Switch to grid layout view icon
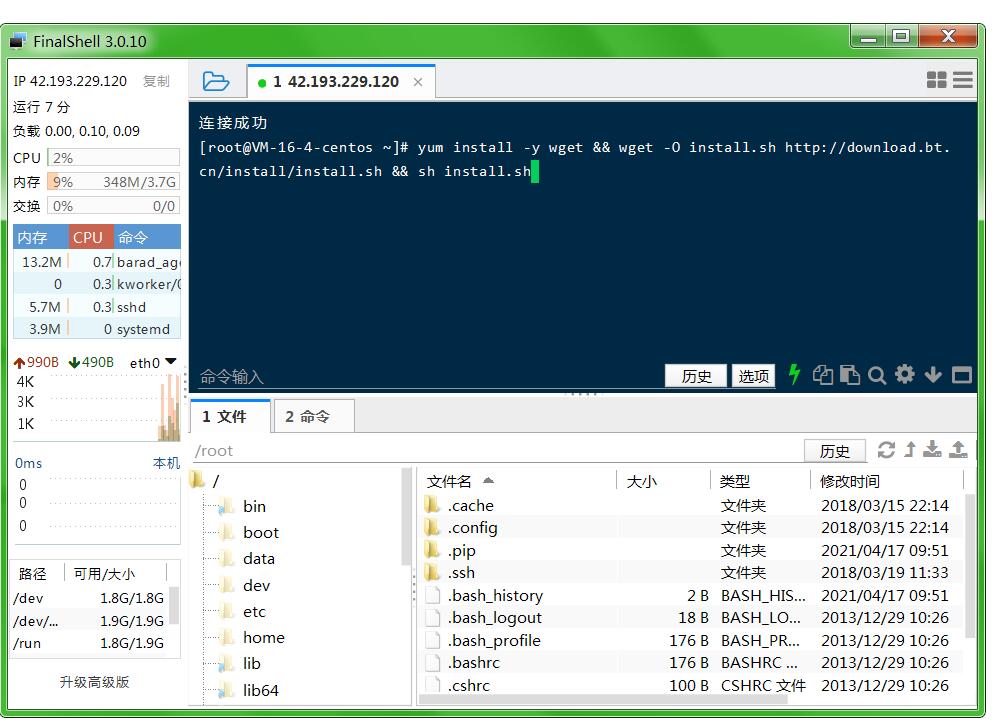 (936, 80)
